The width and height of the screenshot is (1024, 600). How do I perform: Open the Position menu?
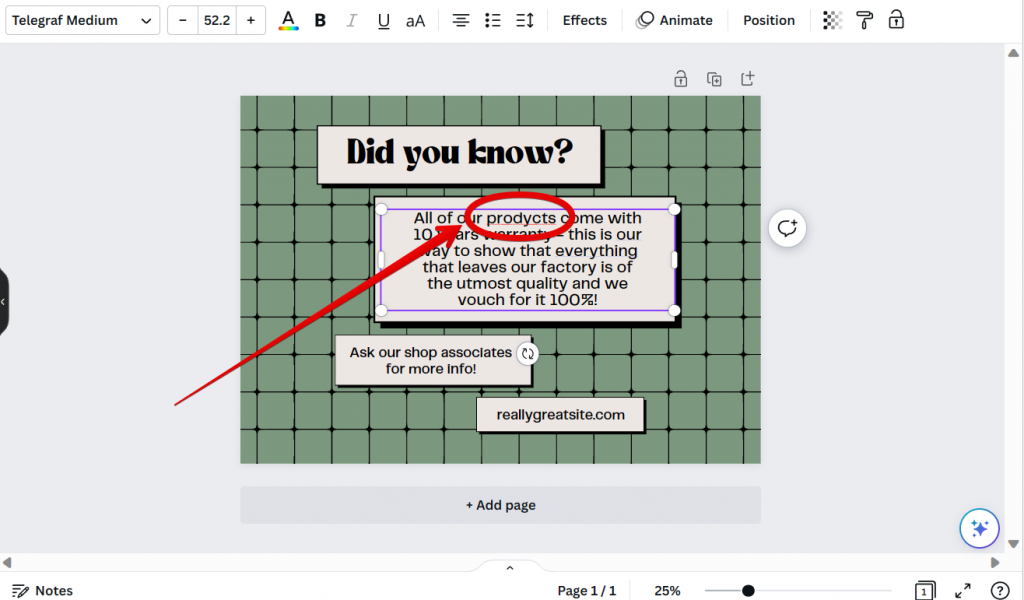point(769,20)
